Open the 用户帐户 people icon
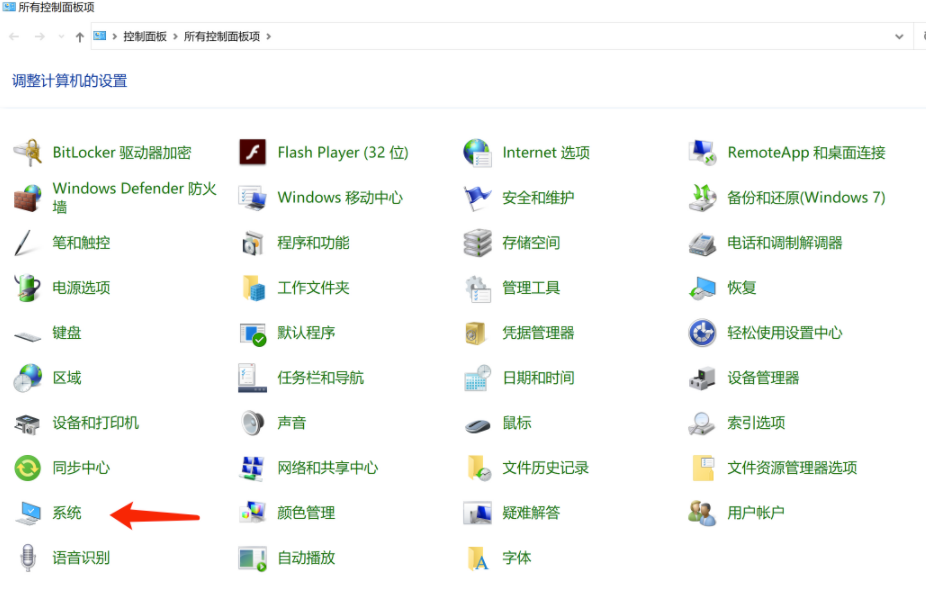This screenshot has height=614, width=926. (702, 513)
